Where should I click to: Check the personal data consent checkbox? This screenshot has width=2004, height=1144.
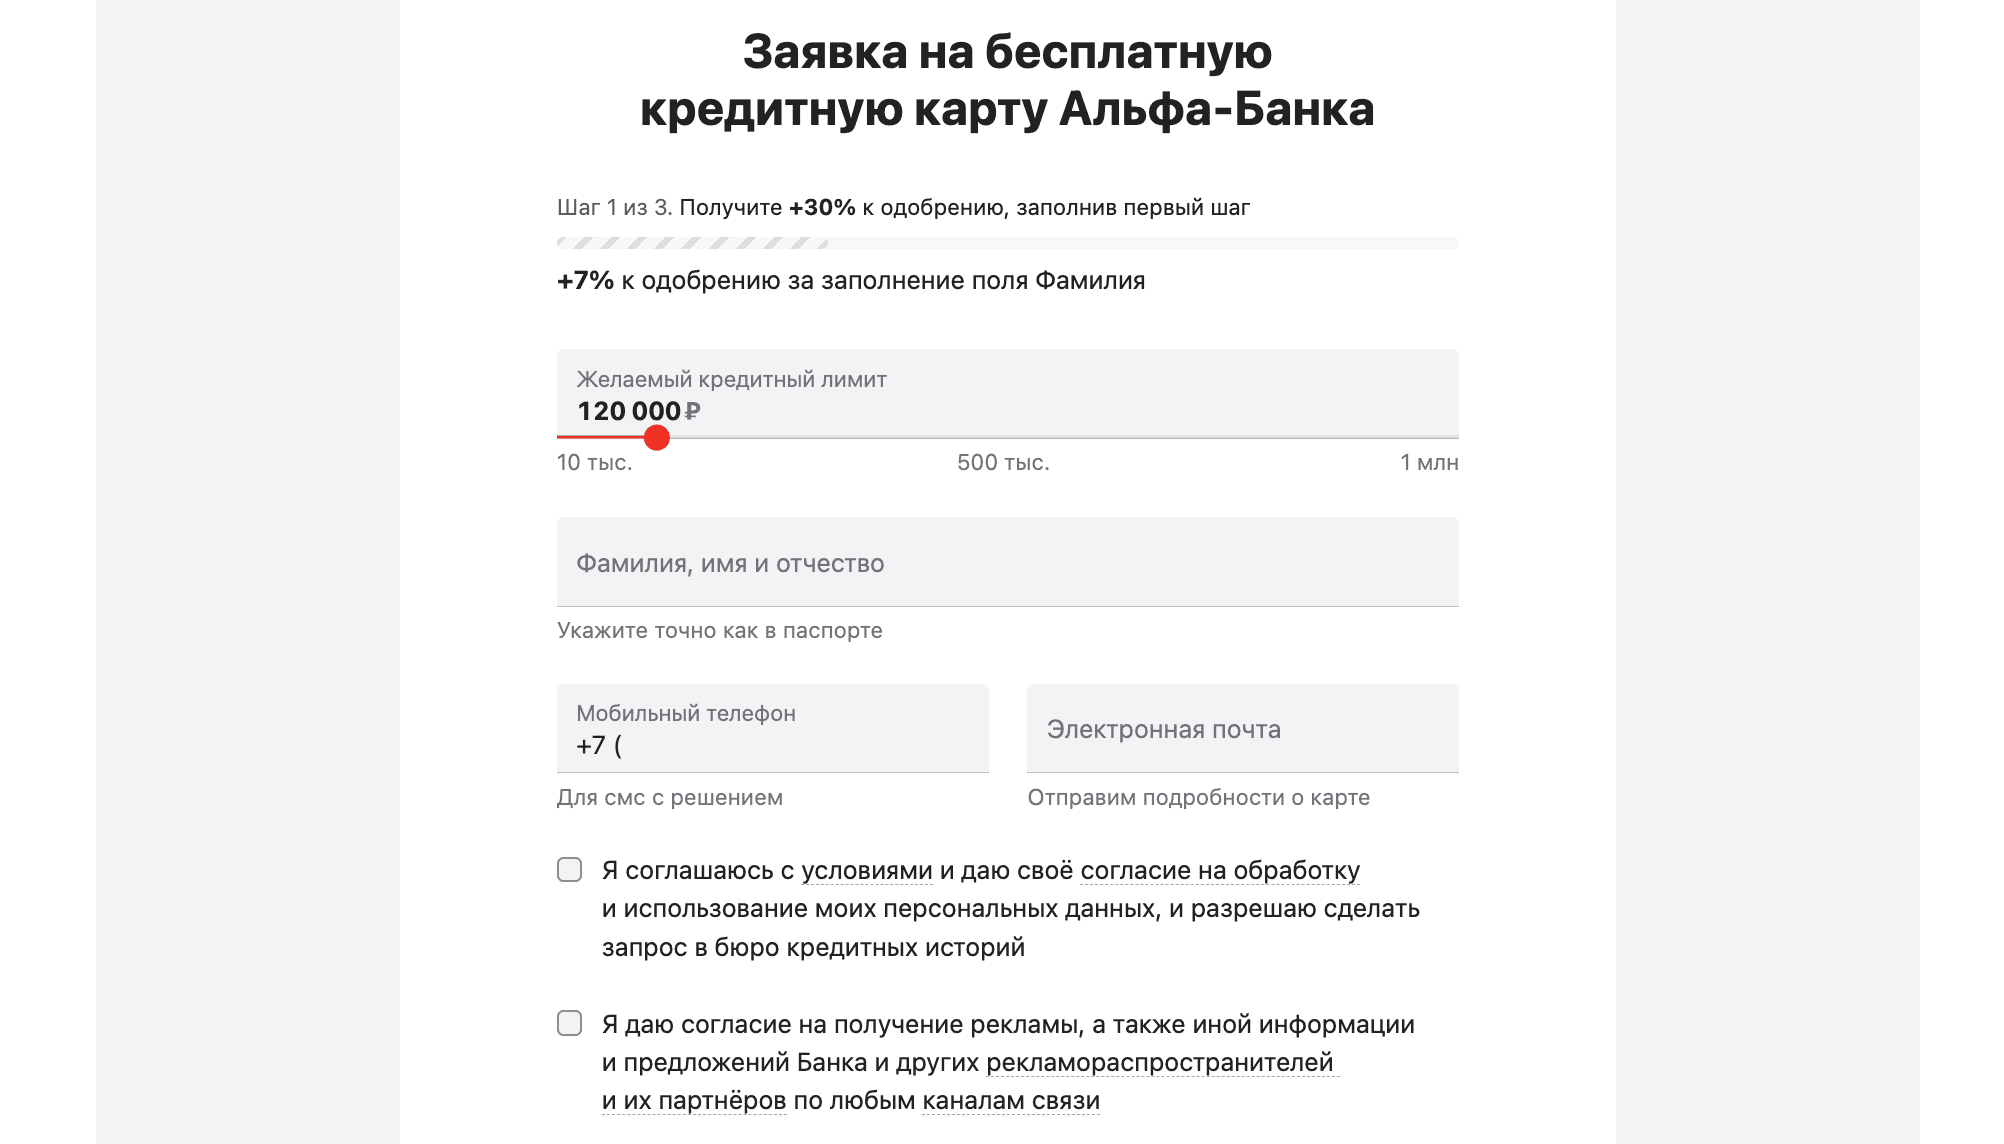pyautogui.click(x=570, y=870)
